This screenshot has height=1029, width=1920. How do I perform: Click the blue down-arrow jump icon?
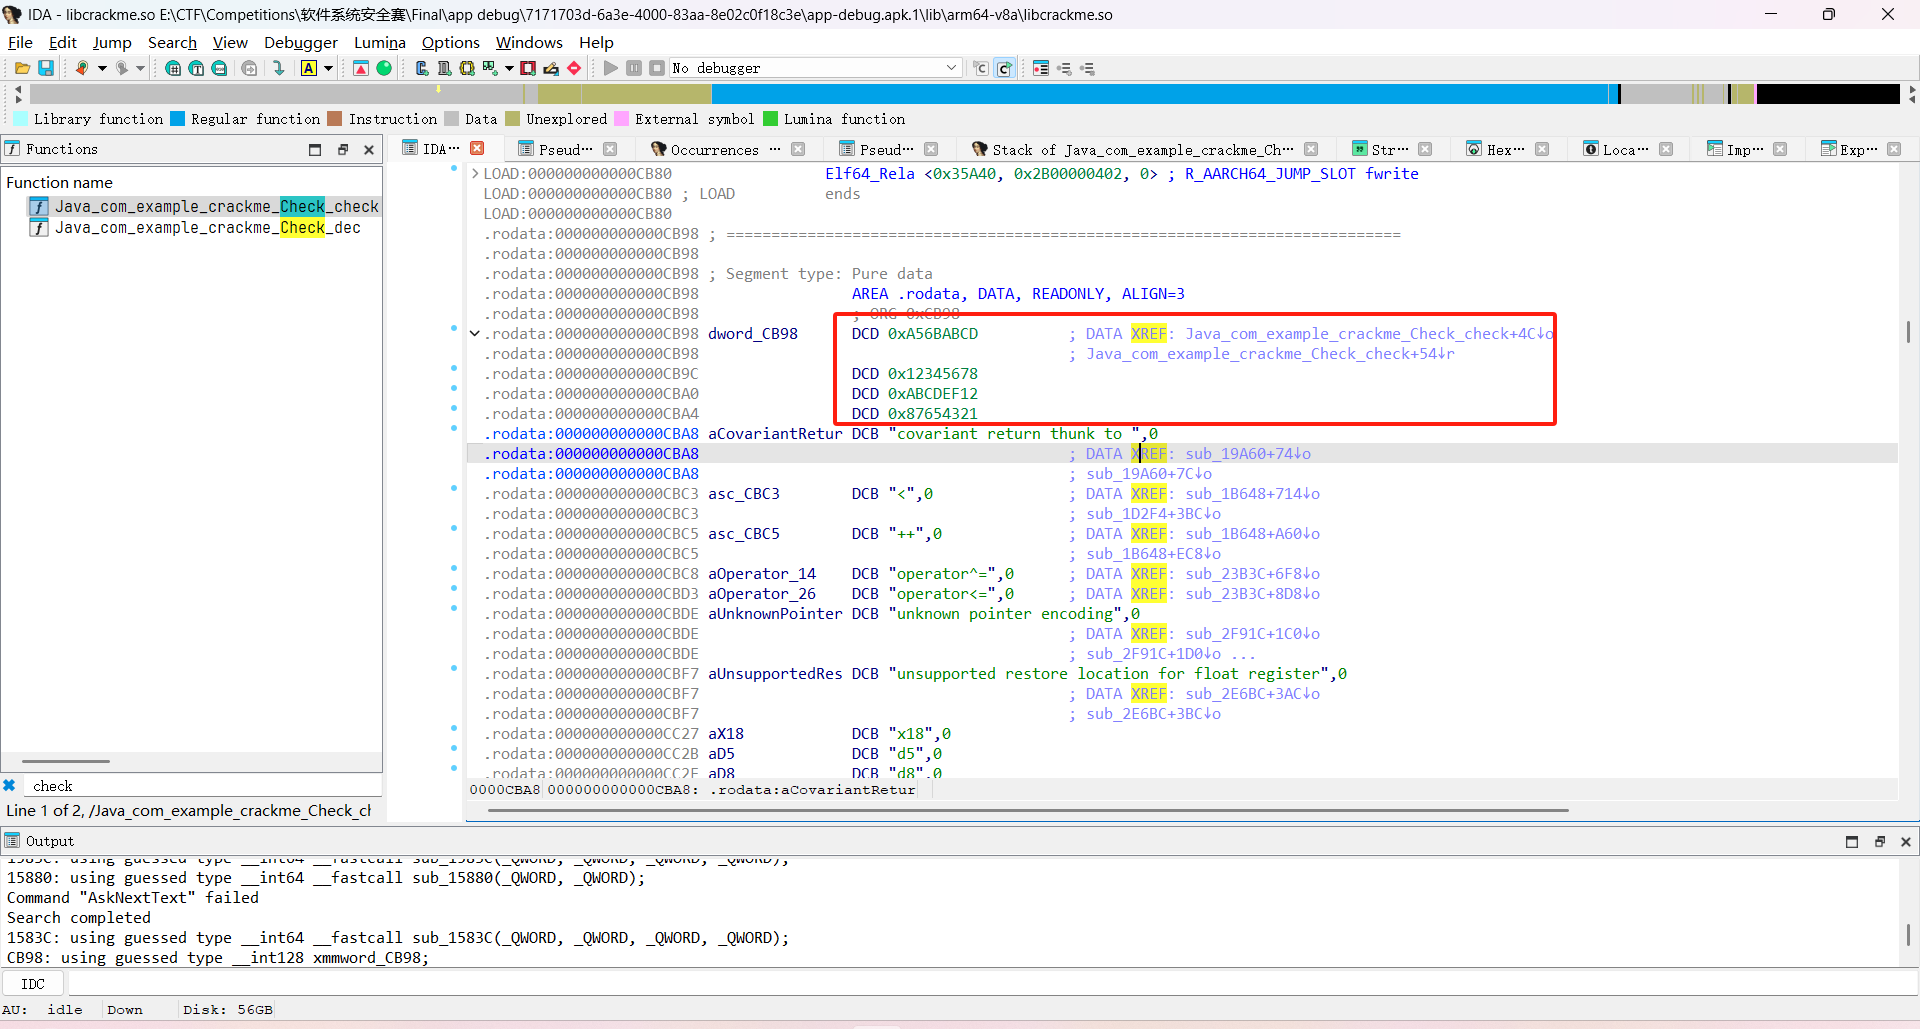tap(279, 68)
